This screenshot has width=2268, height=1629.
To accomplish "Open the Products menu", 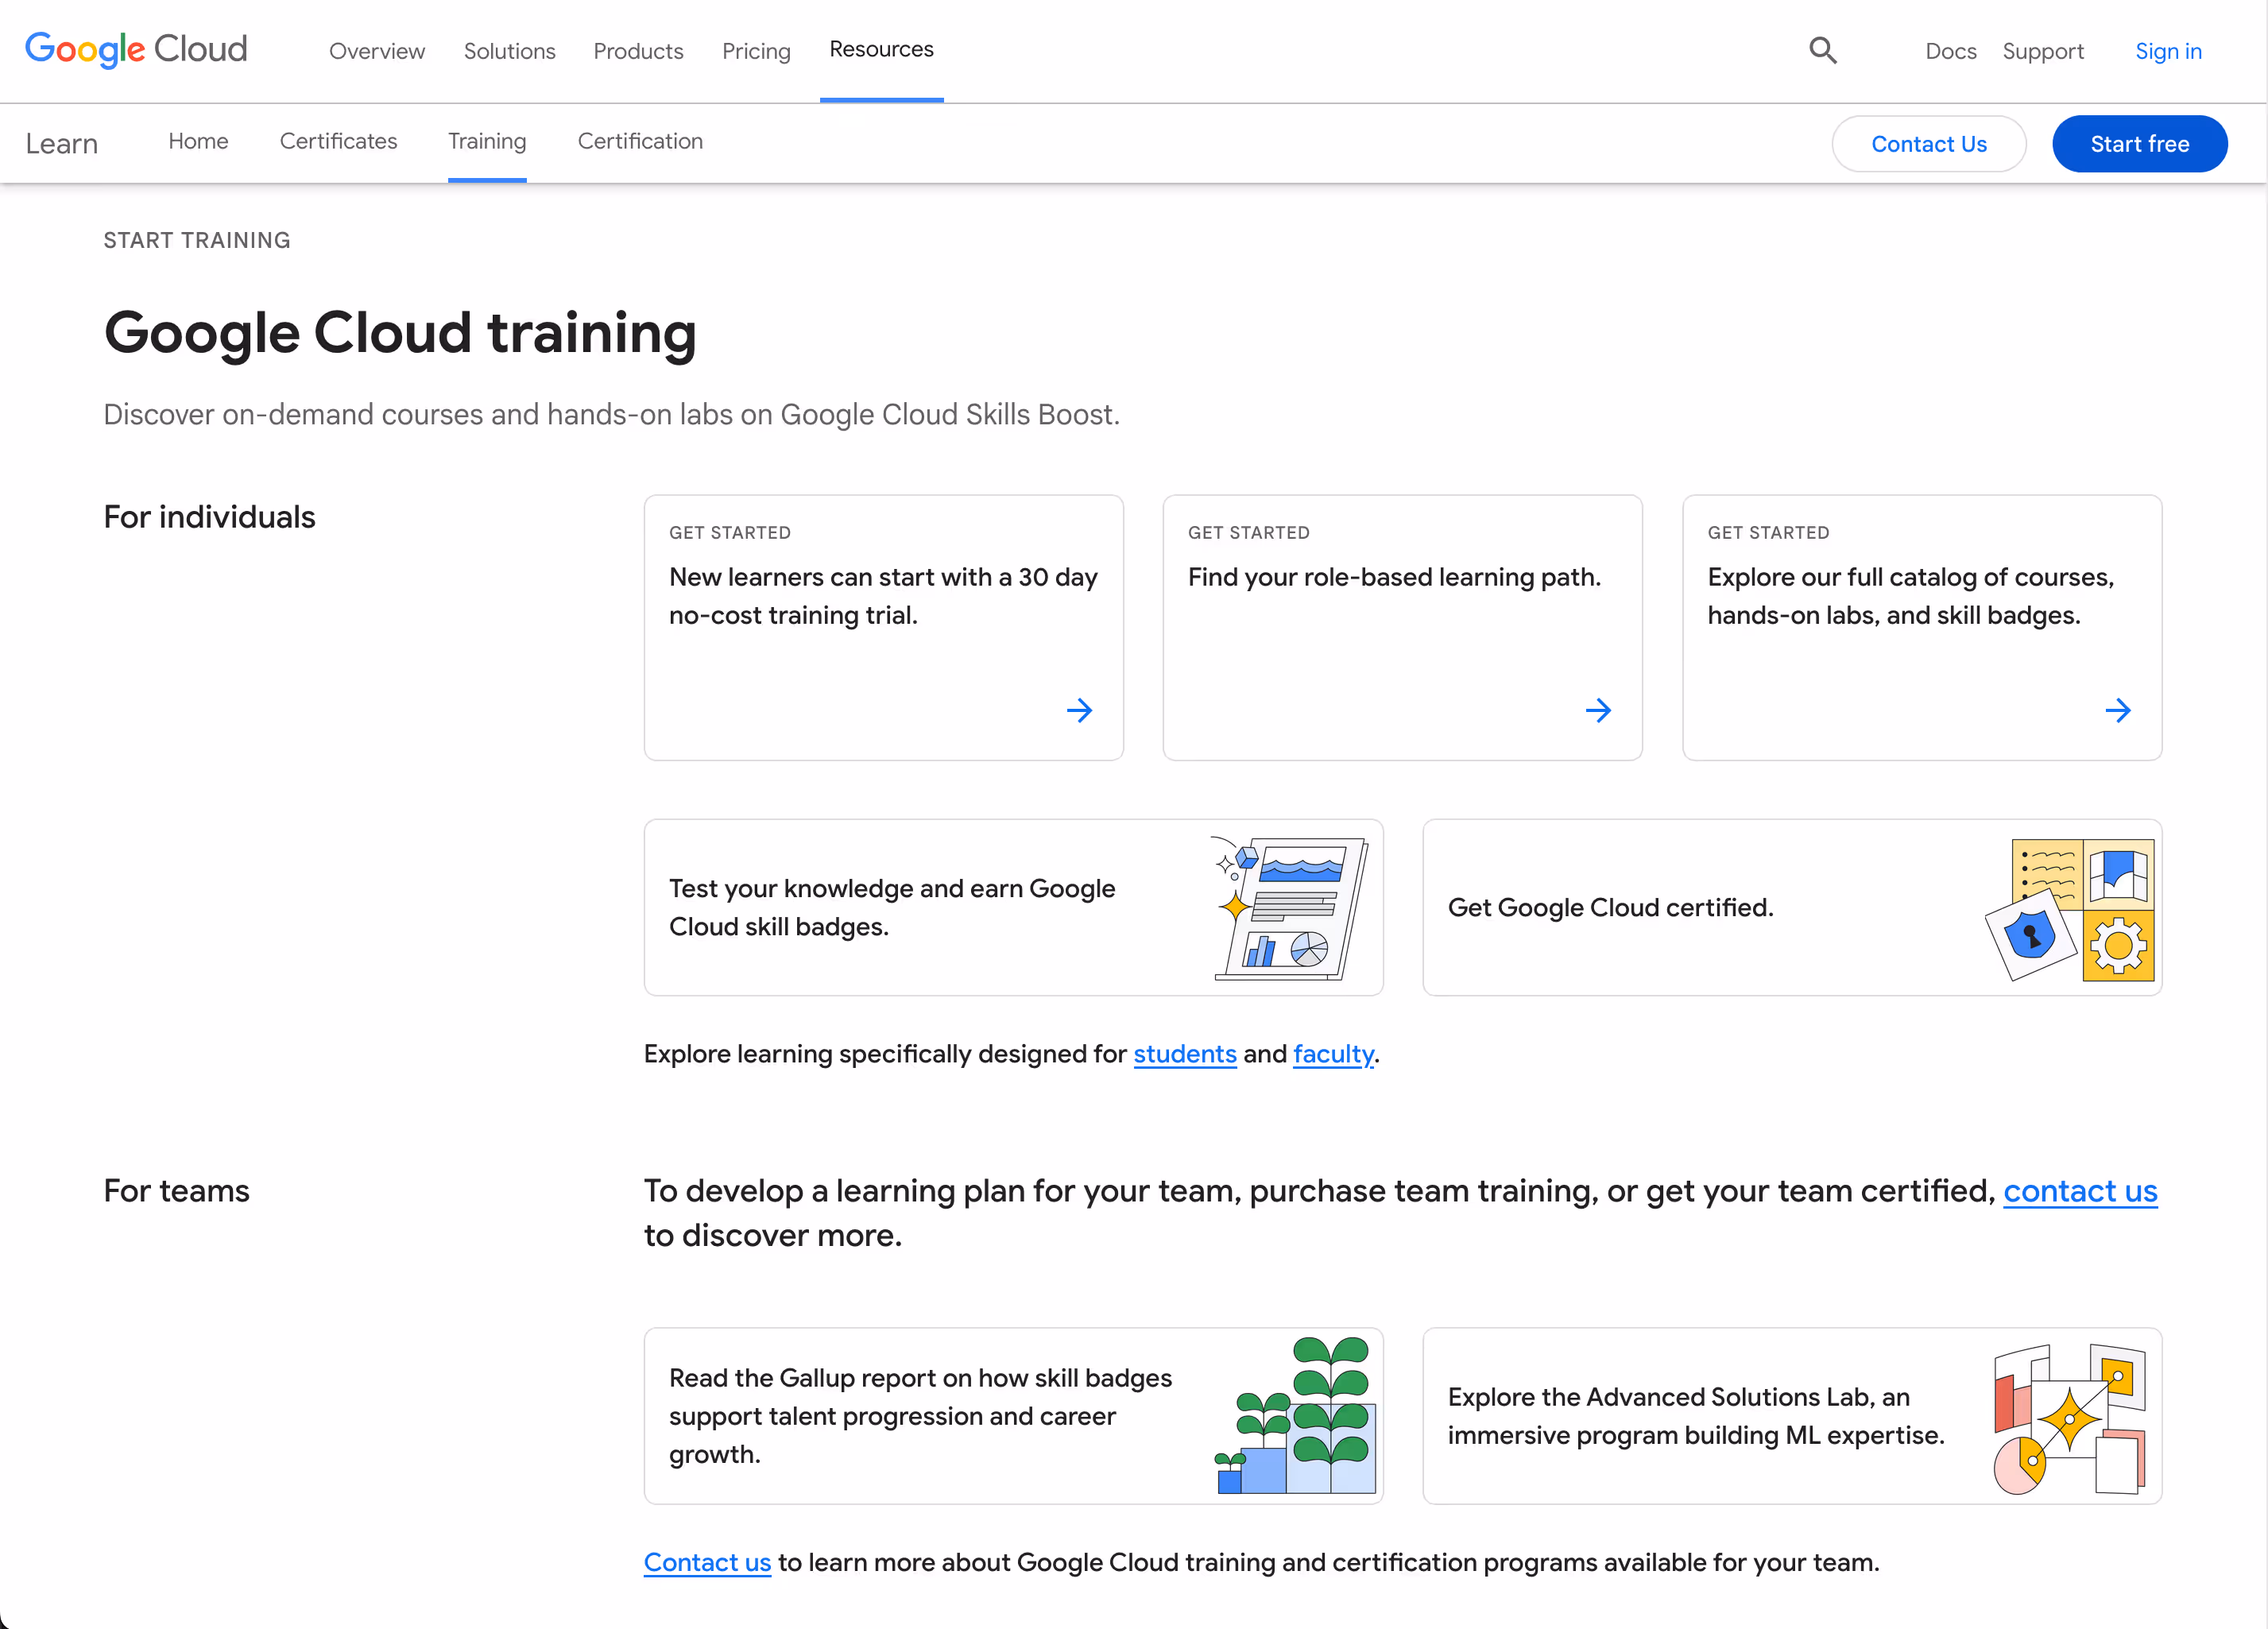I will 638,51.
